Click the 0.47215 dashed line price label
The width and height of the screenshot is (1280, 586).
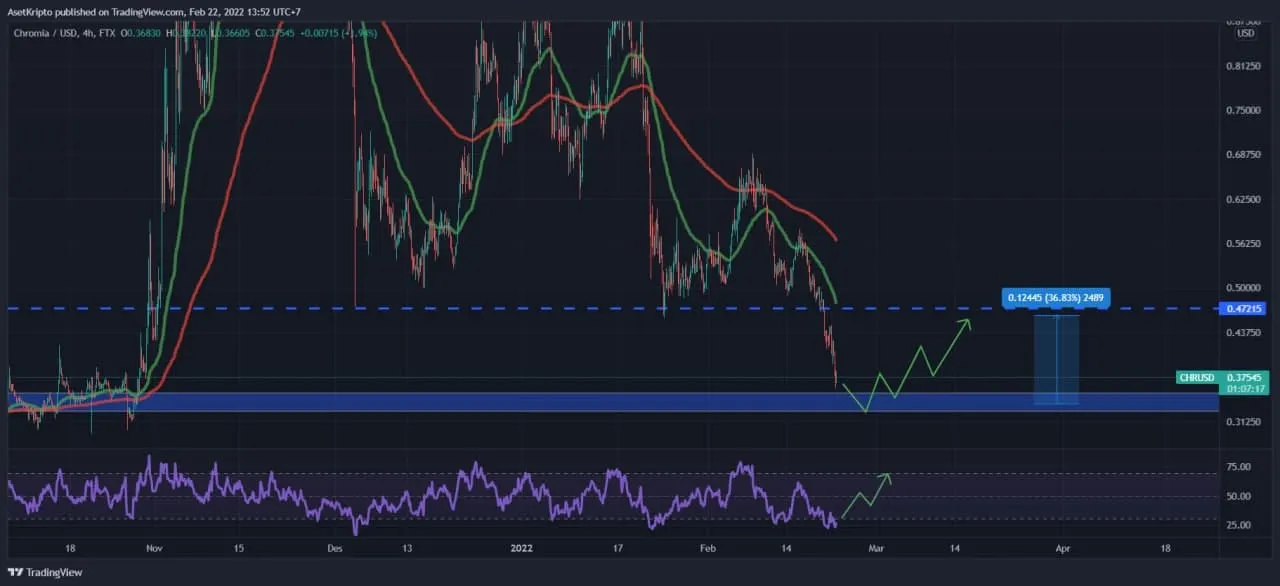click(x=1245, y=309)
